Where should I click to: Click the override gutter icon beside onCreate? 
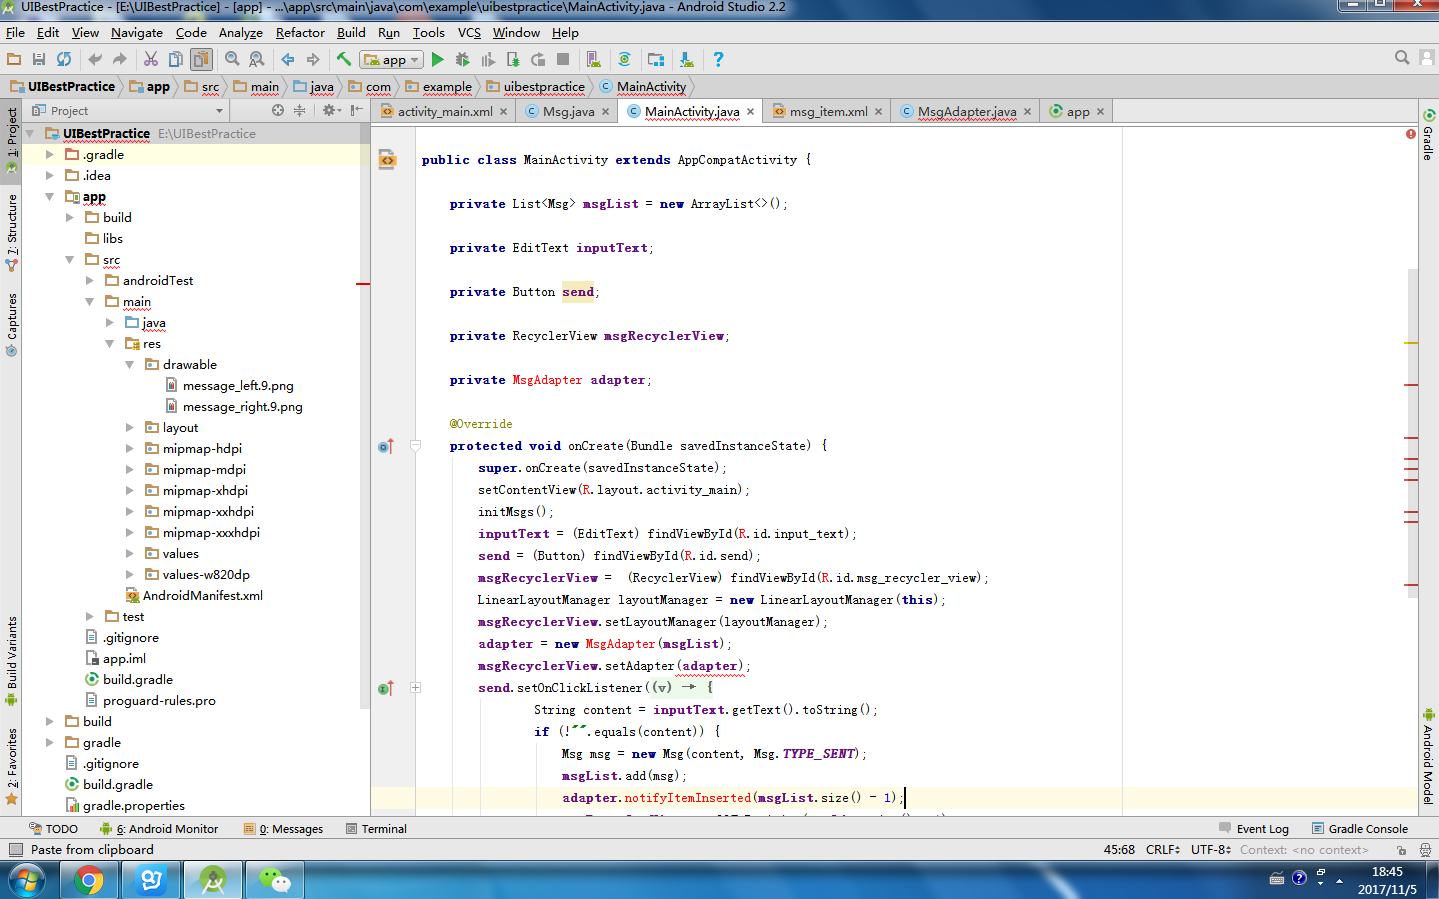coord(386,446)
